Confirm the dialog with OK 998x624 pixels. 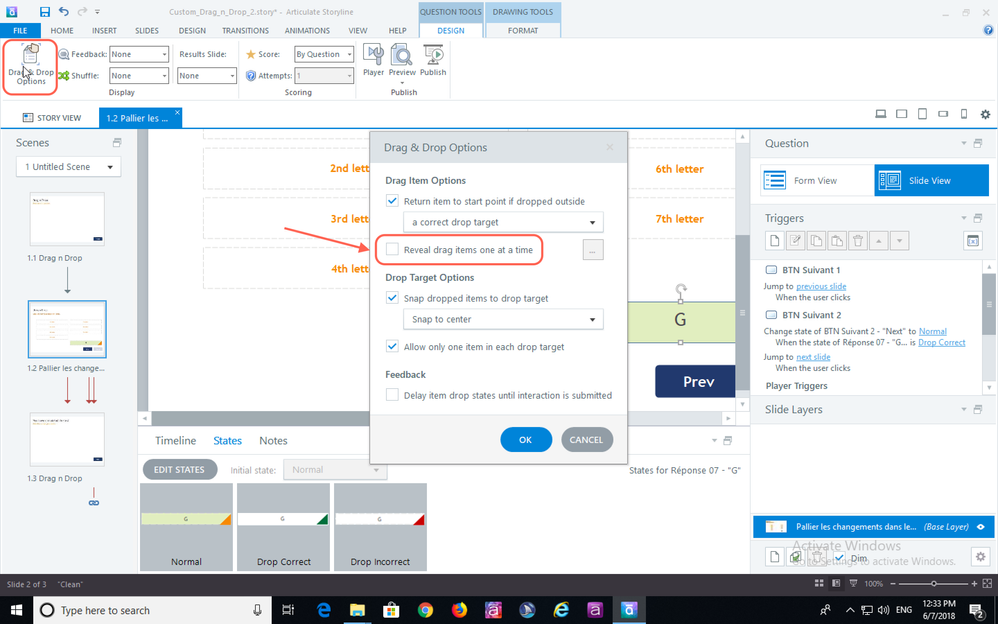click(526, 439)
